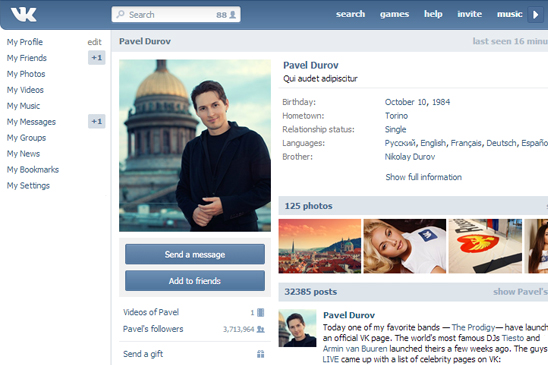Click the October 10, 1984 birthday link

[417, 102]
